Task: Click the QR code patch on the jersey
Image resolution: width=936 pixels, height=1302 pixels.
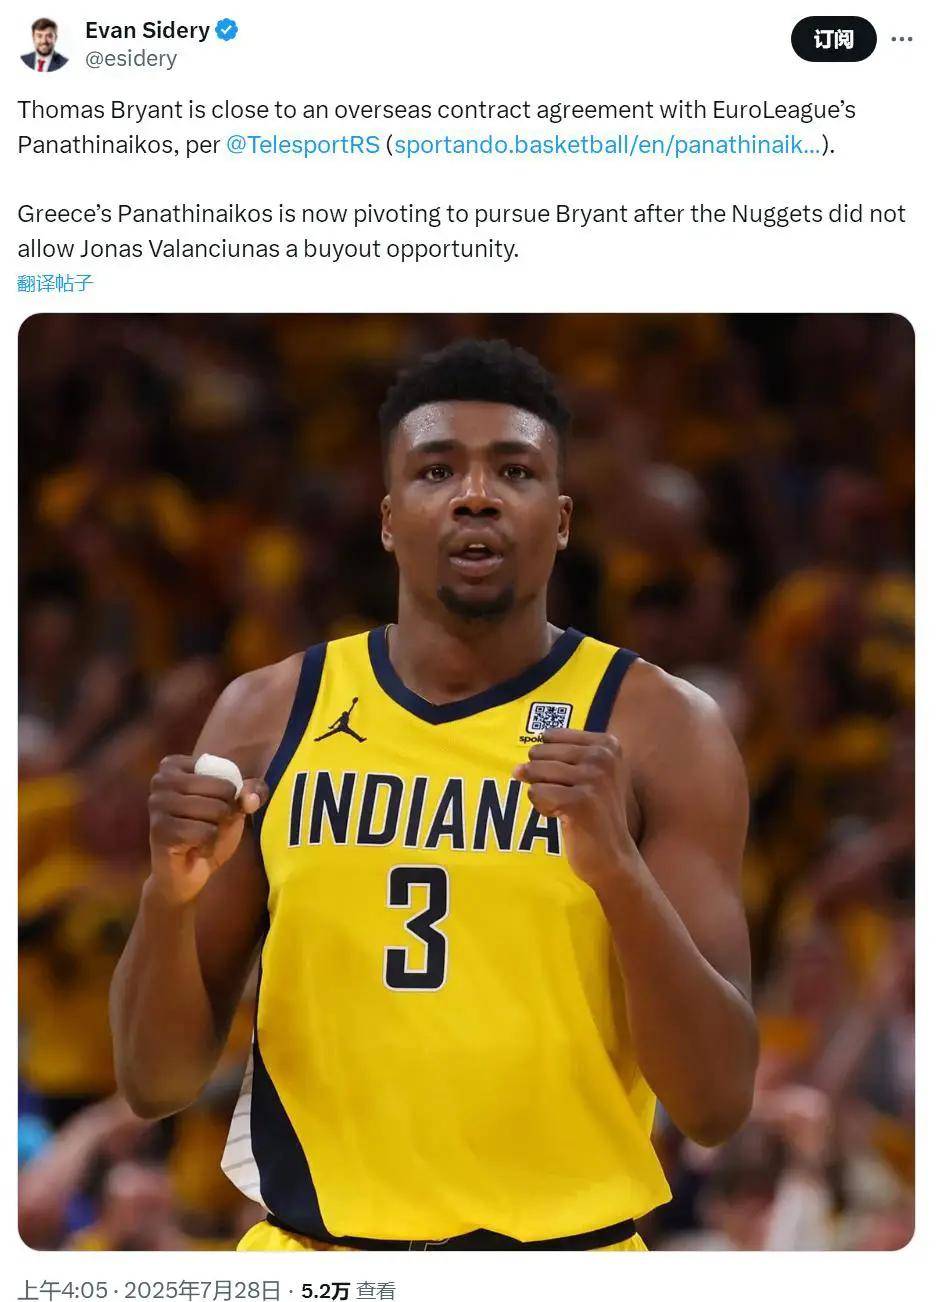Action: pyautogui.click(x=548, y=719)
